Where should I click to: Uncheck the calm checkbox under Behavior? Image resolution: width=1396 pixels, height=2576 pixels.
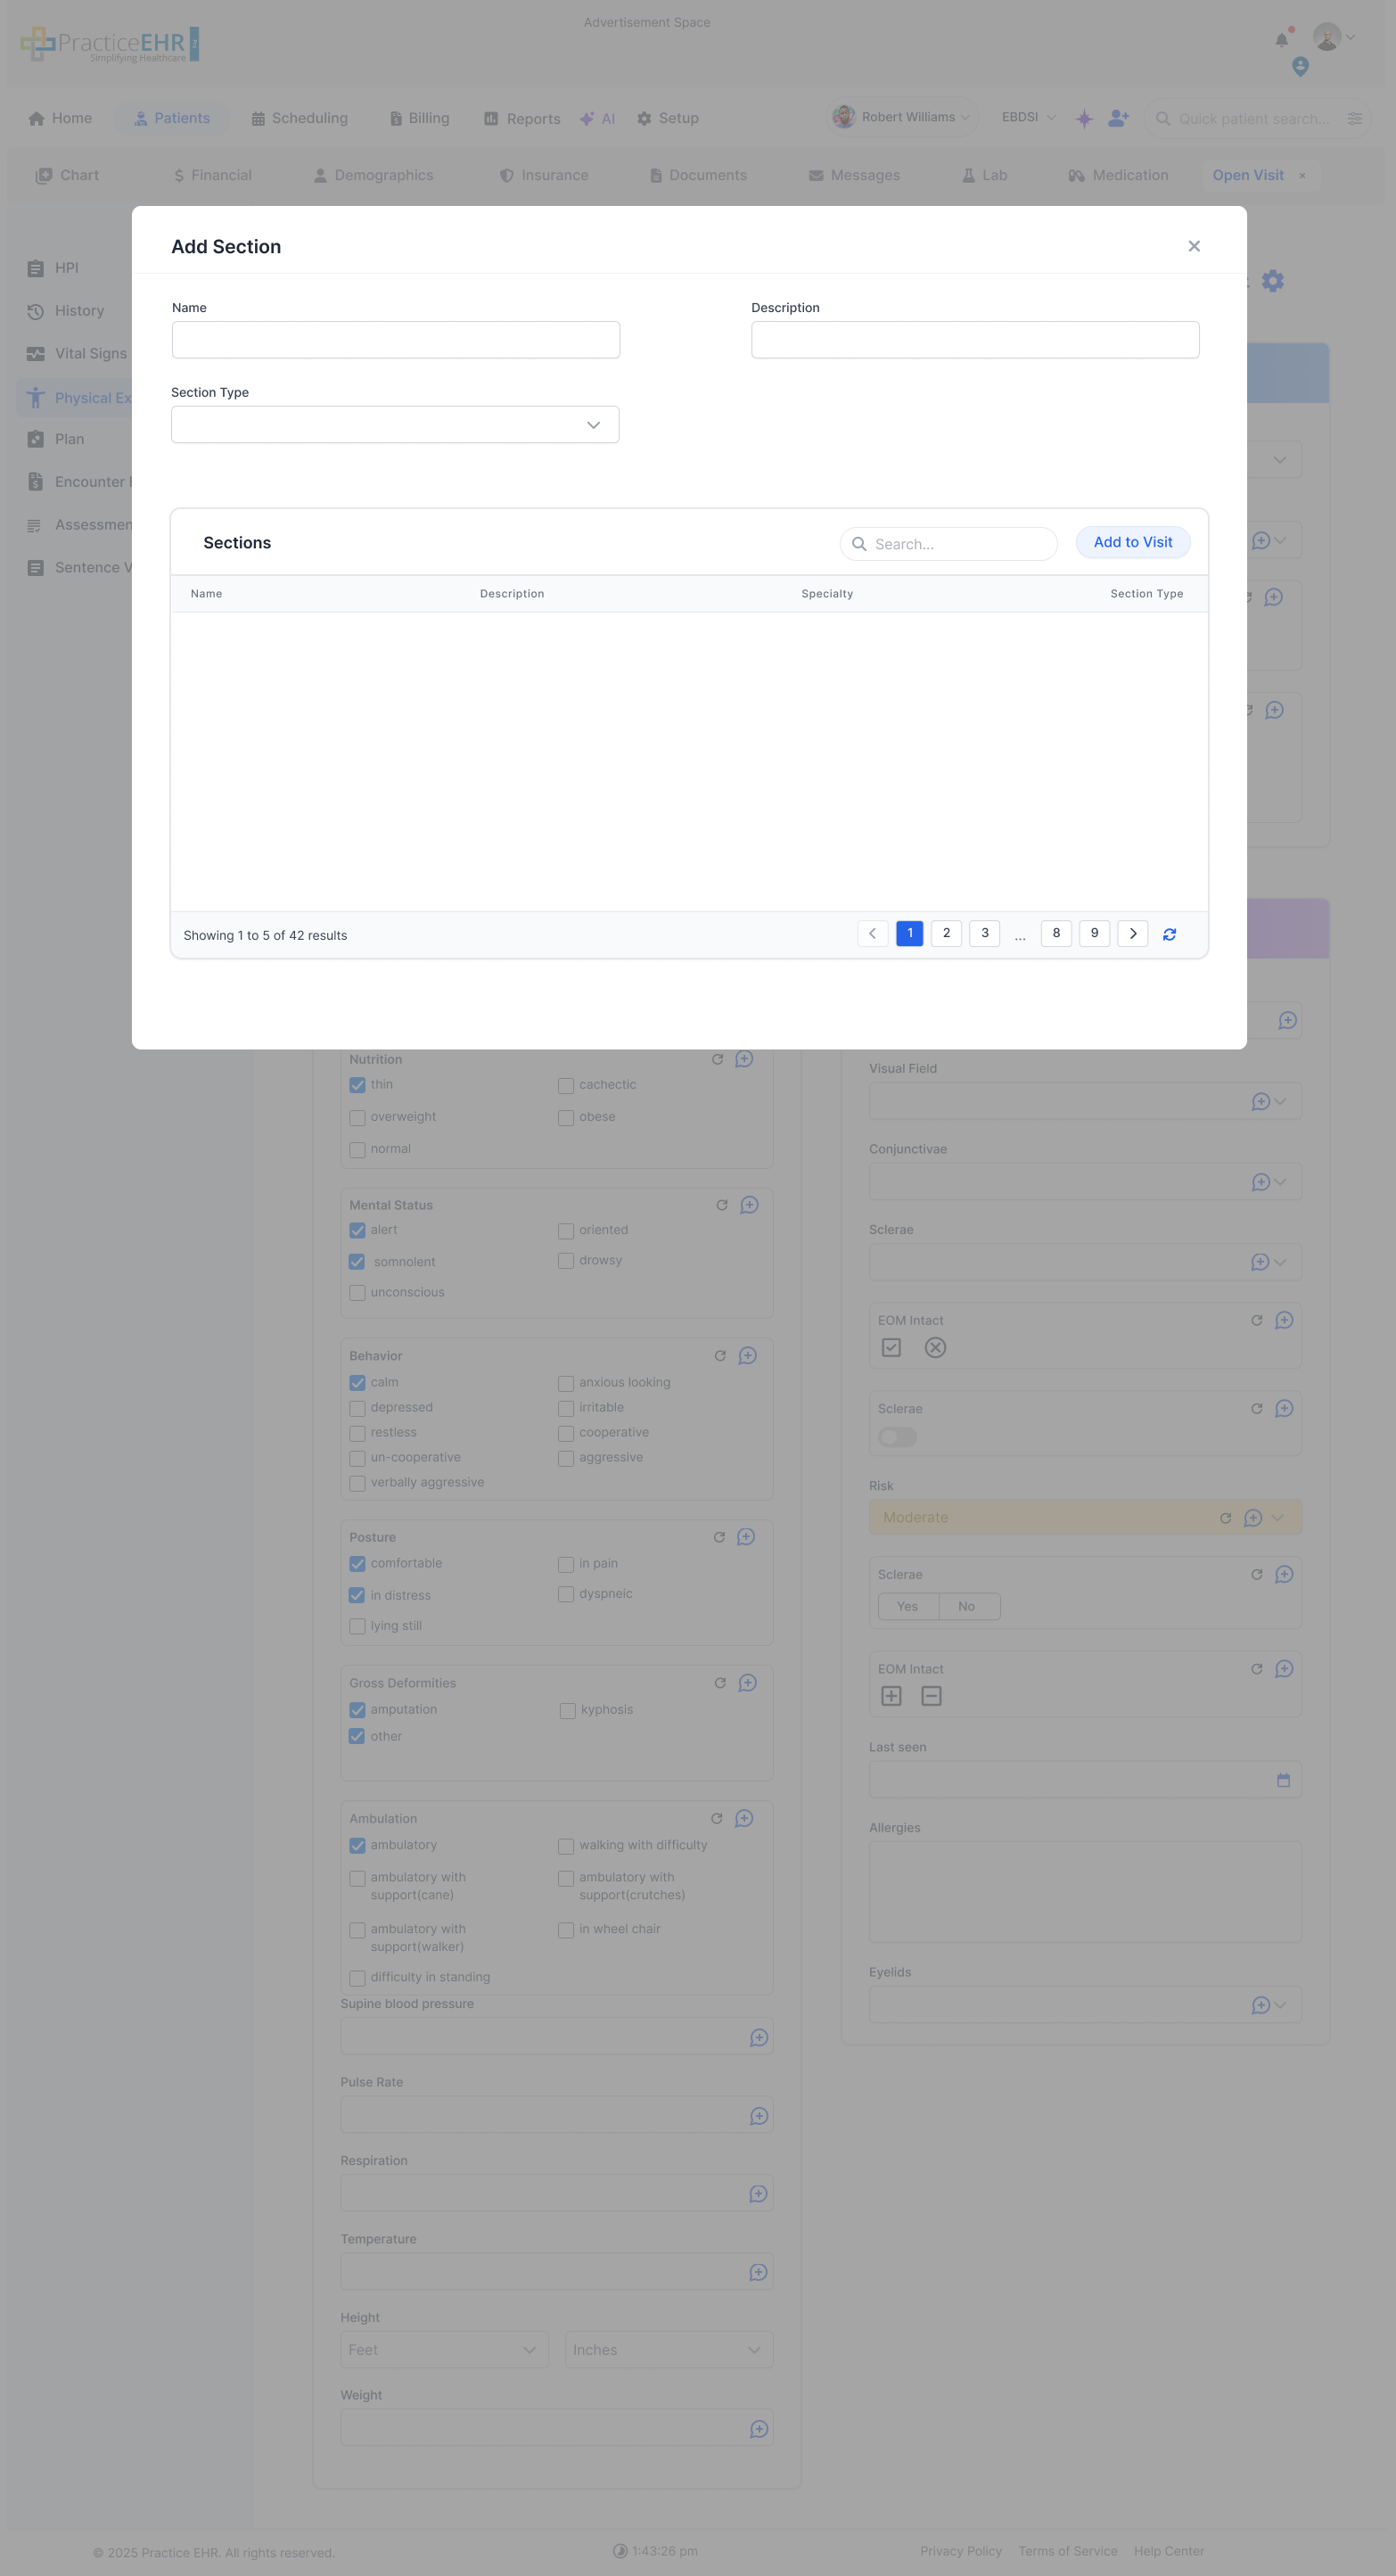[357, 1383]
